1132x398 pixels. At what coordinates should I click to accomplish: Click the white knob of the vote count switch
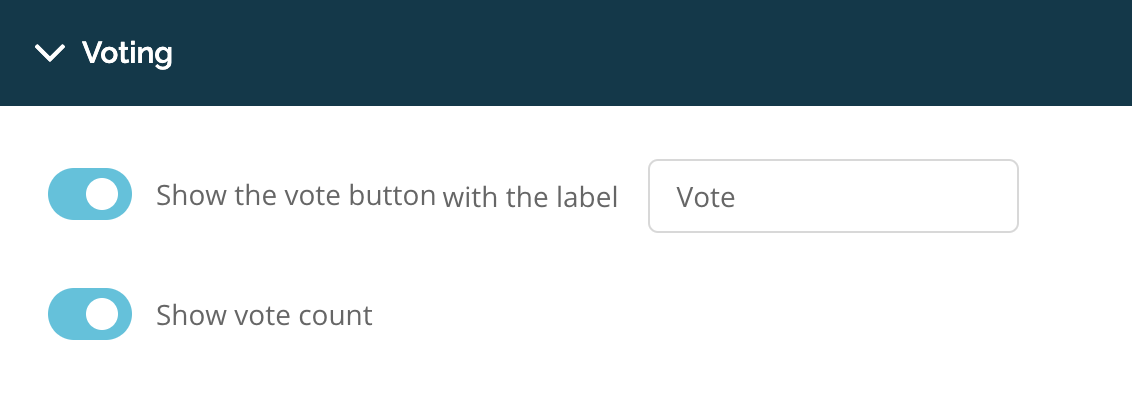[x=102, y=314]
